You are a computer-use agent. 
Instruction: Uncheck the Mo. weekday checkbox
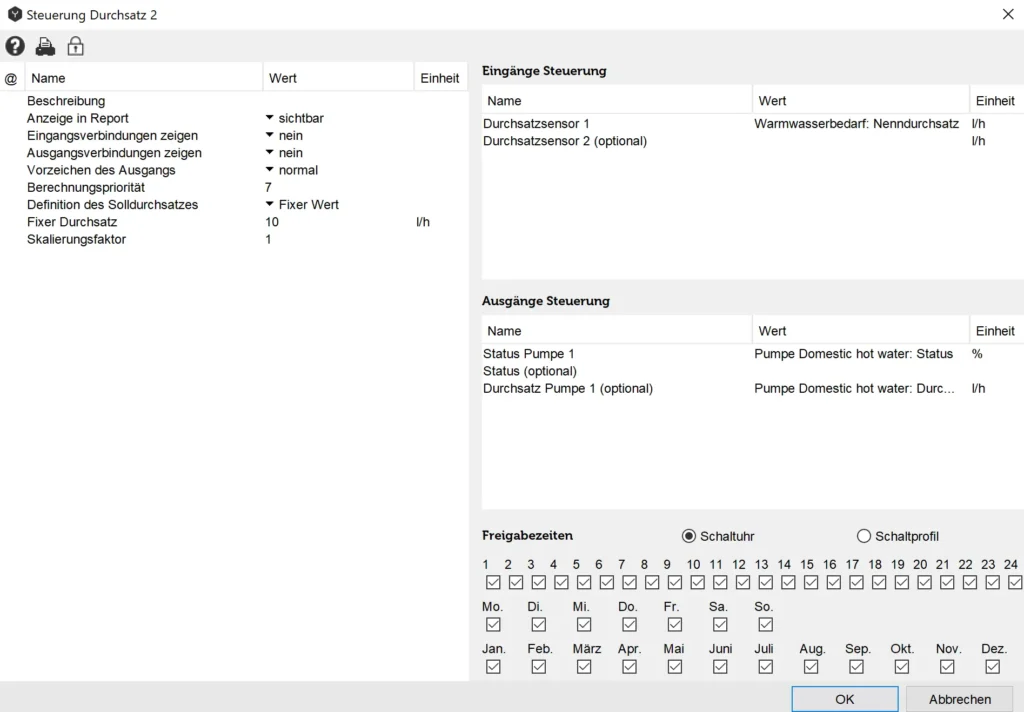[x=493, y=624]
